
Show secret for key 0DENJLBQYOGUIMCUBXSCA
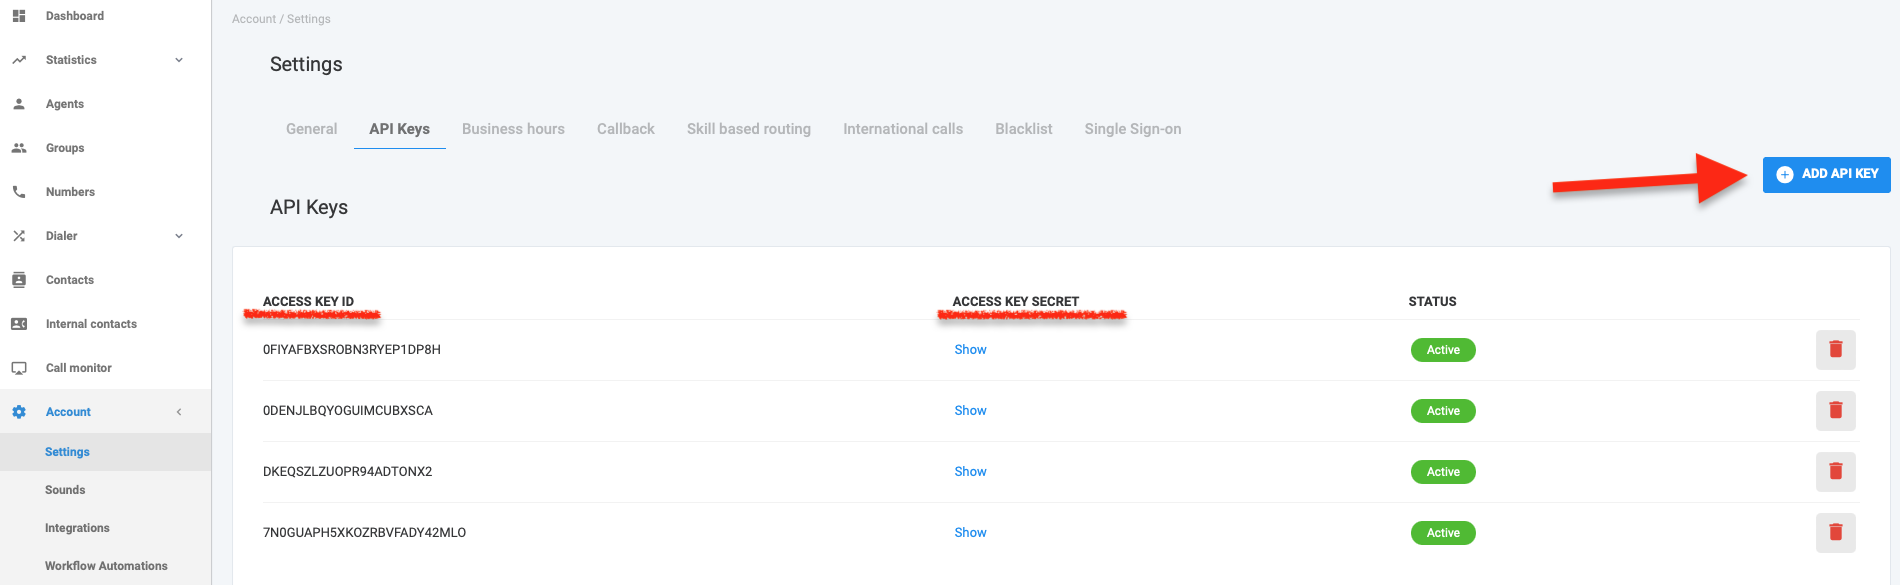970,410
